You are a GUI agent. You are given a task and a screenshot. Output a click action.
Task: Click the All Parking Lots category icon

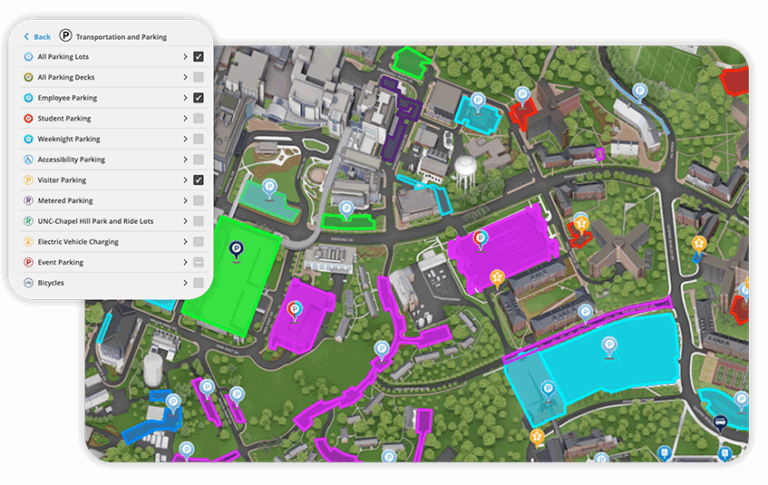point(28,56)
